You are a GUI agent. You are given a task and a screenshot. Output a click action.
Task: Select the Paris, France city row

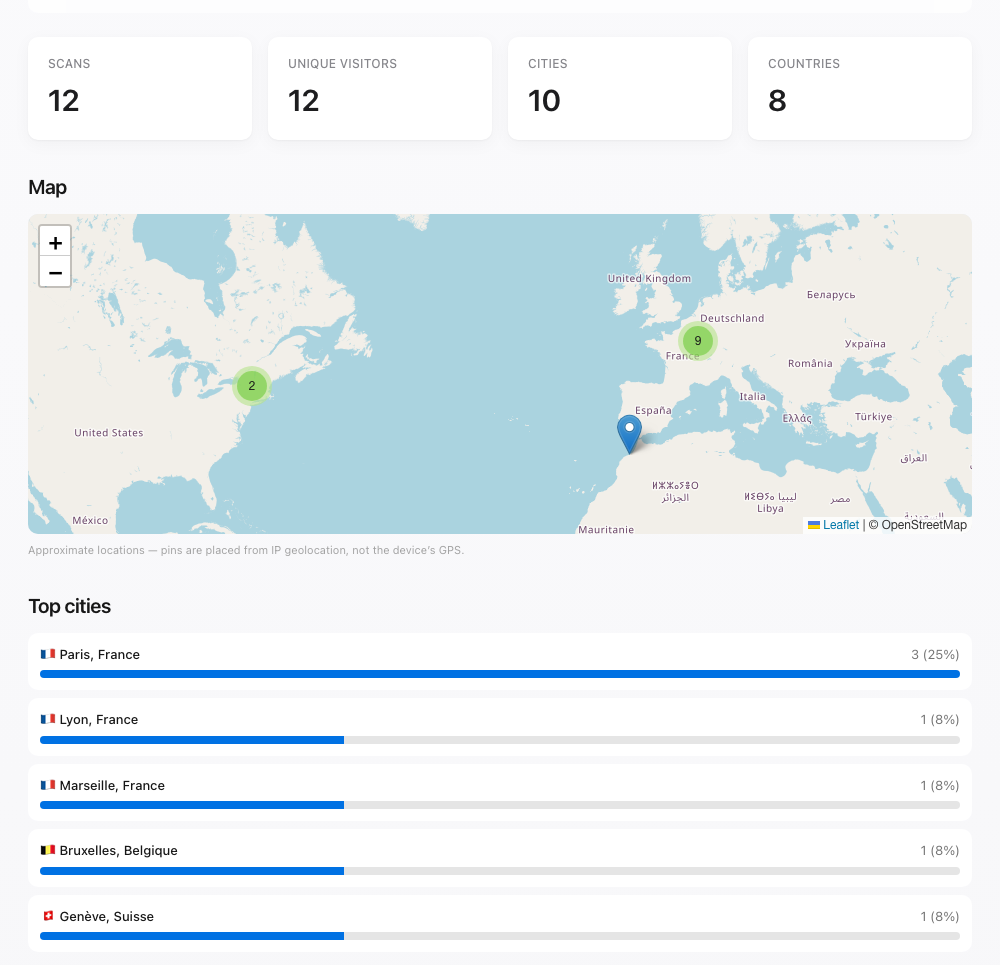[x=500, y=661]
